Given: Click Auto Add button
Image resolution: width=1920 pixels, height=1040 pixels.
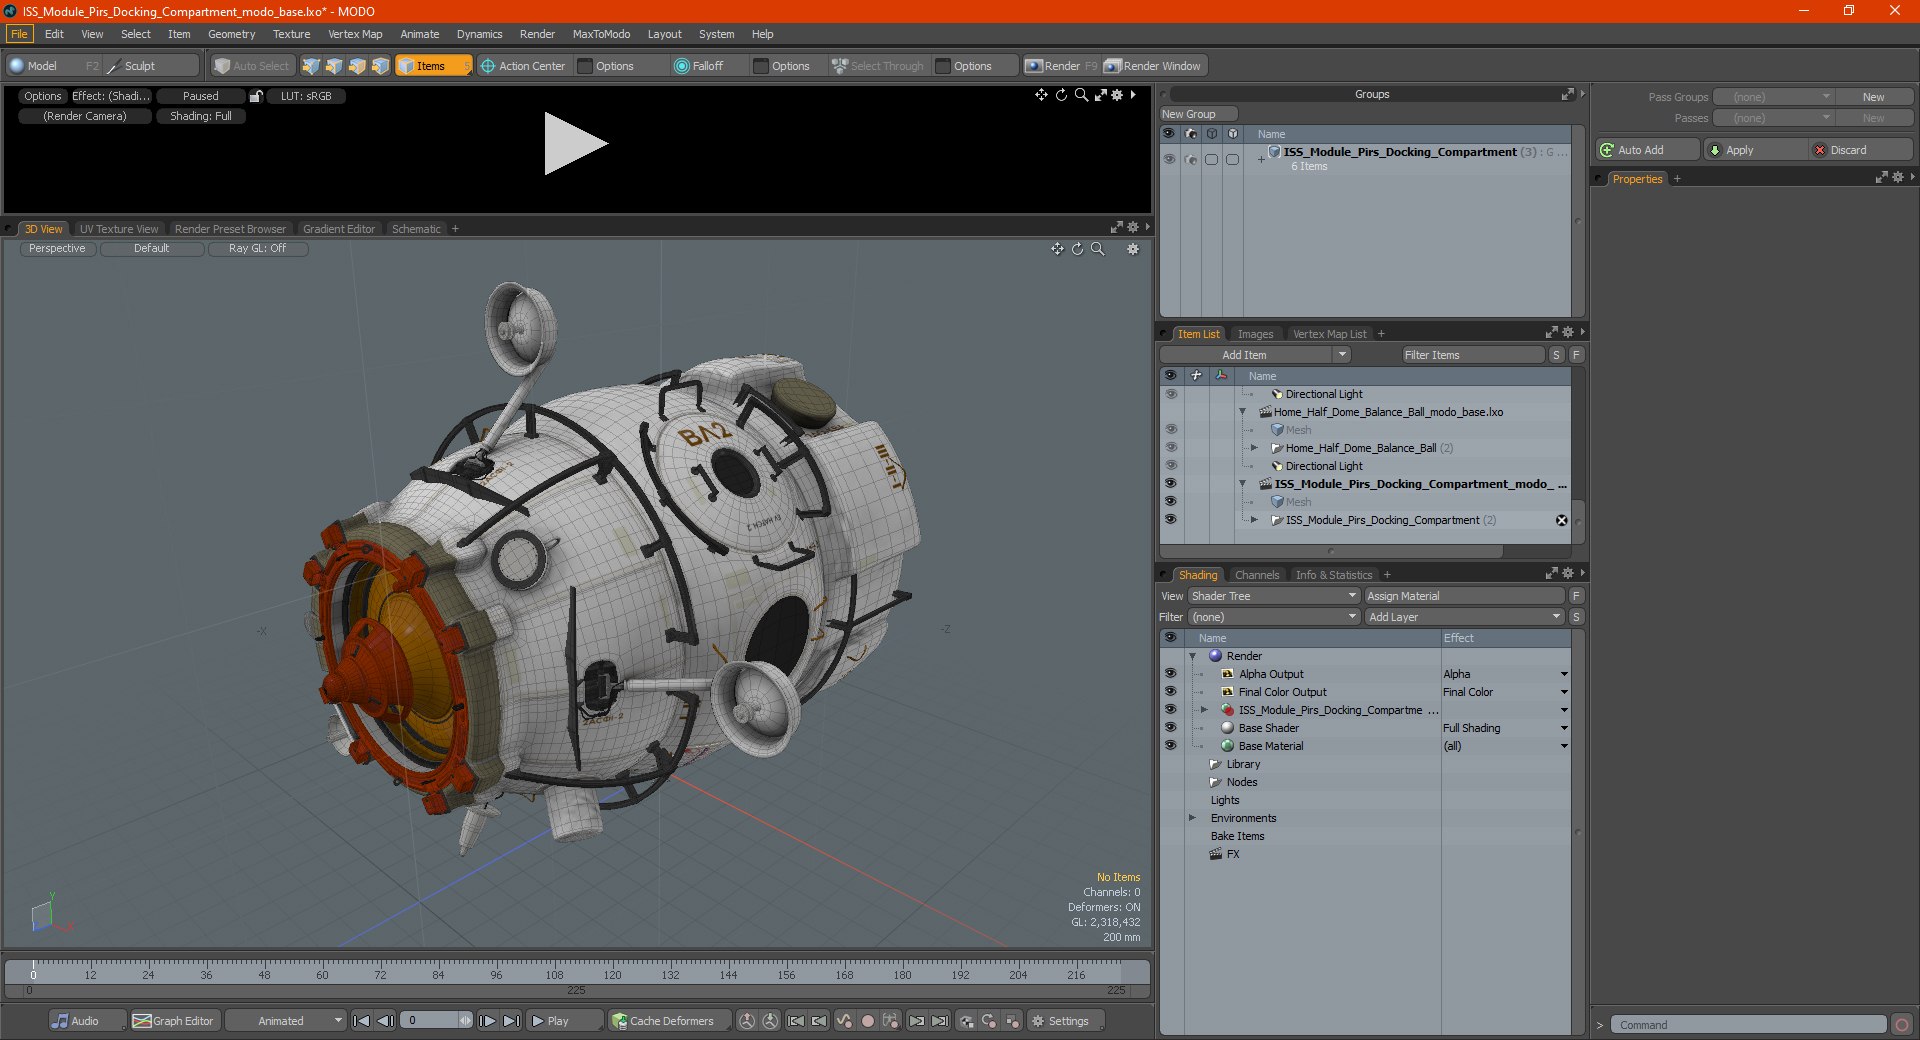Looking at the screenshot, I should pyautogui.click(x=1647, y=150).
